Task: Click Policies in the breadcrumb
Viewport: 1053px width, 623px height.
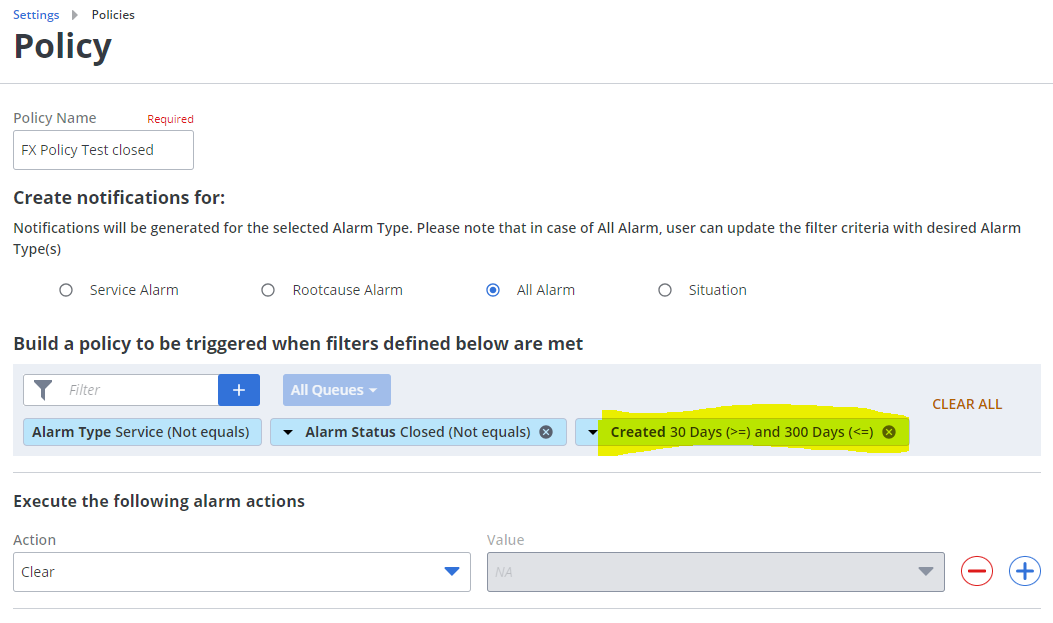Action: pos(113,15)
